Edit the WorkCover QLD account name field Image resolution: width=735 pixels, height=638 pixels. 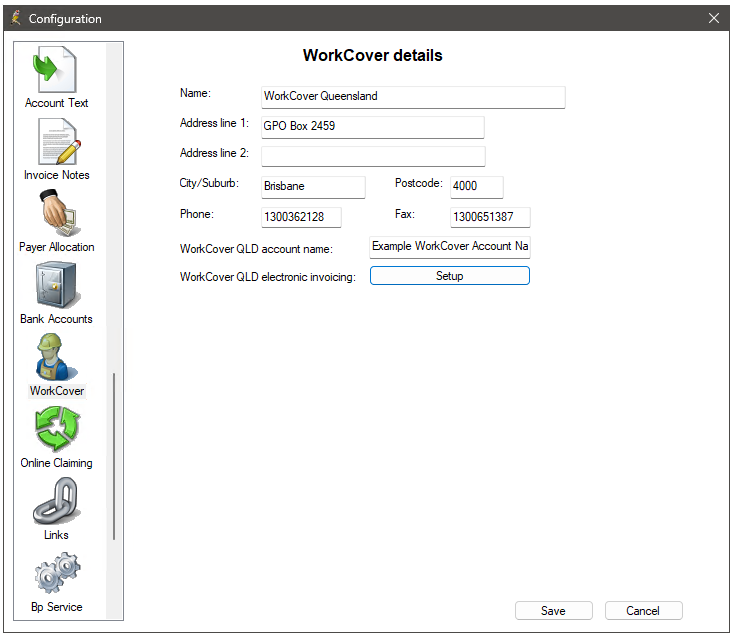tap(450, 247)
